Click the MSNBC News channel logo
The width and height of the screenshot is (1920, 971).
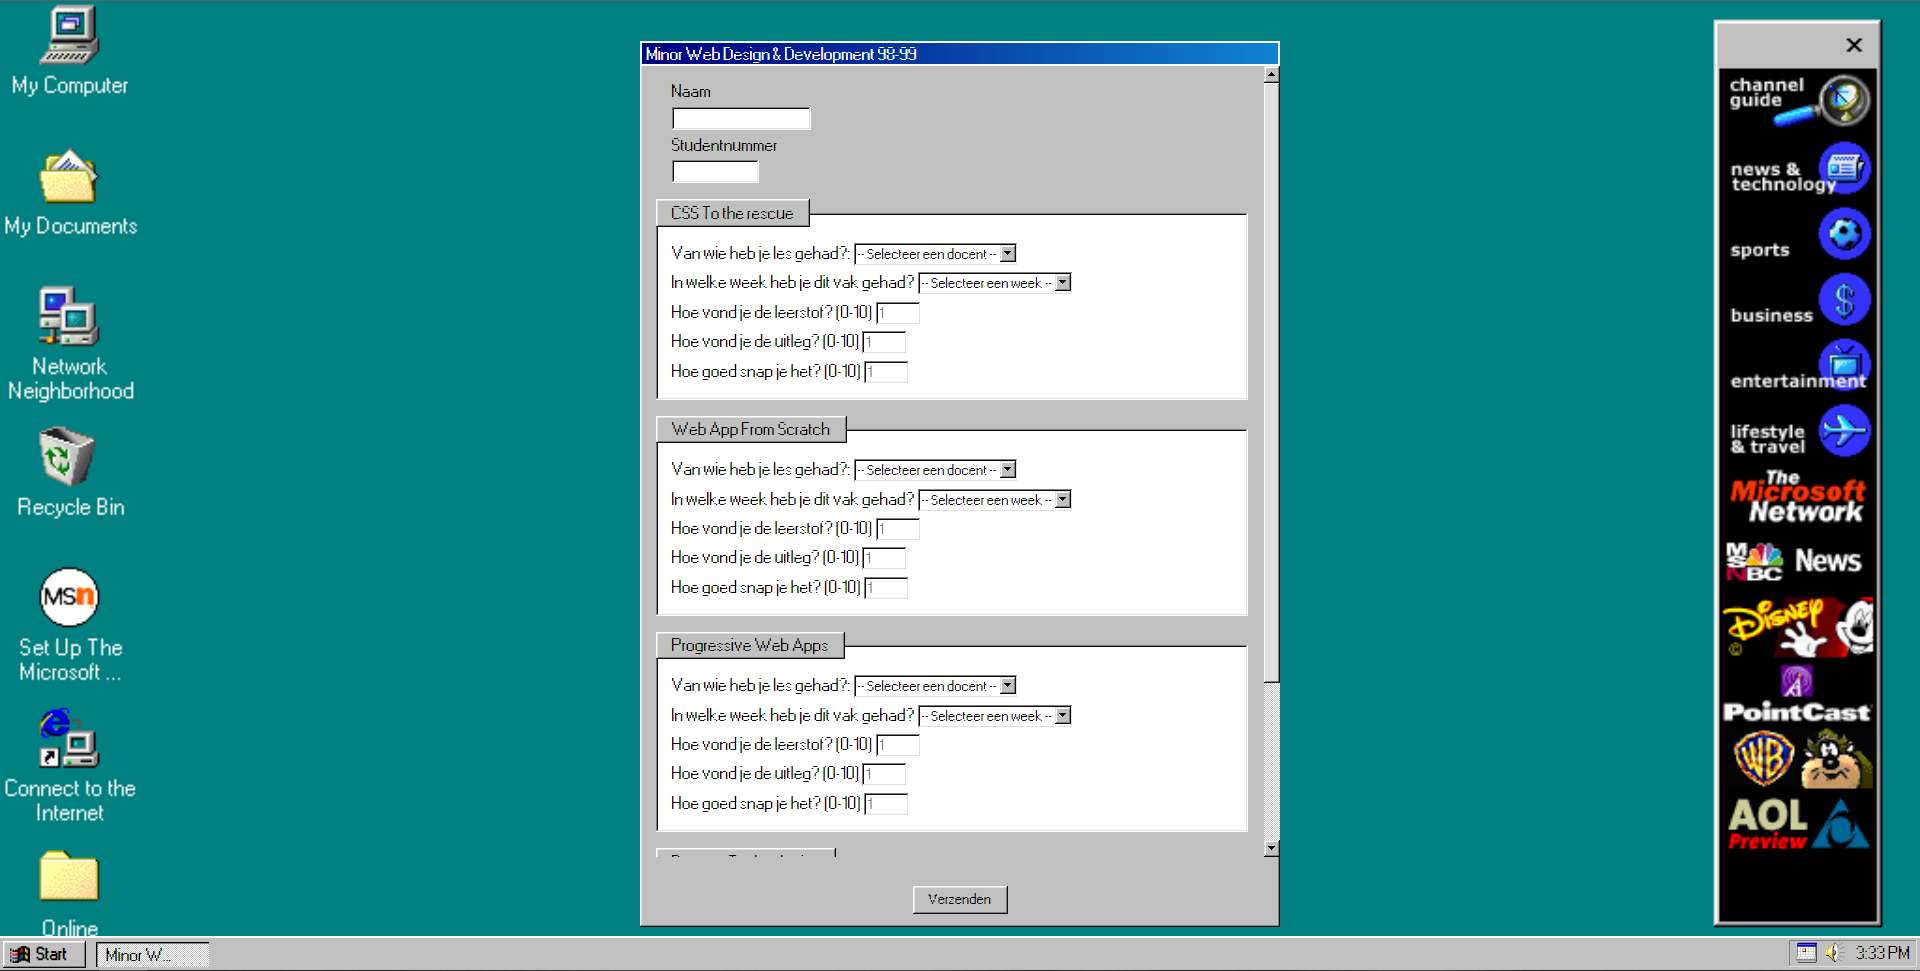(x=1796, y=561)
